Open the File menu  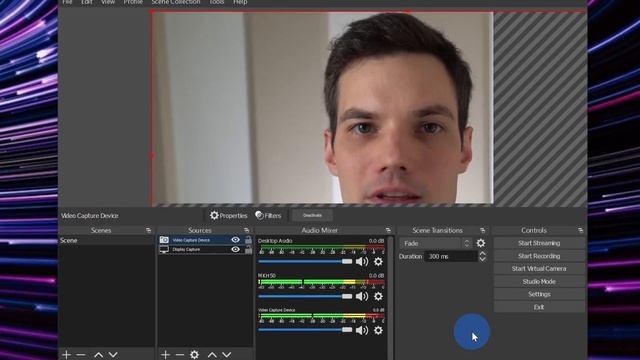point(67,2)
